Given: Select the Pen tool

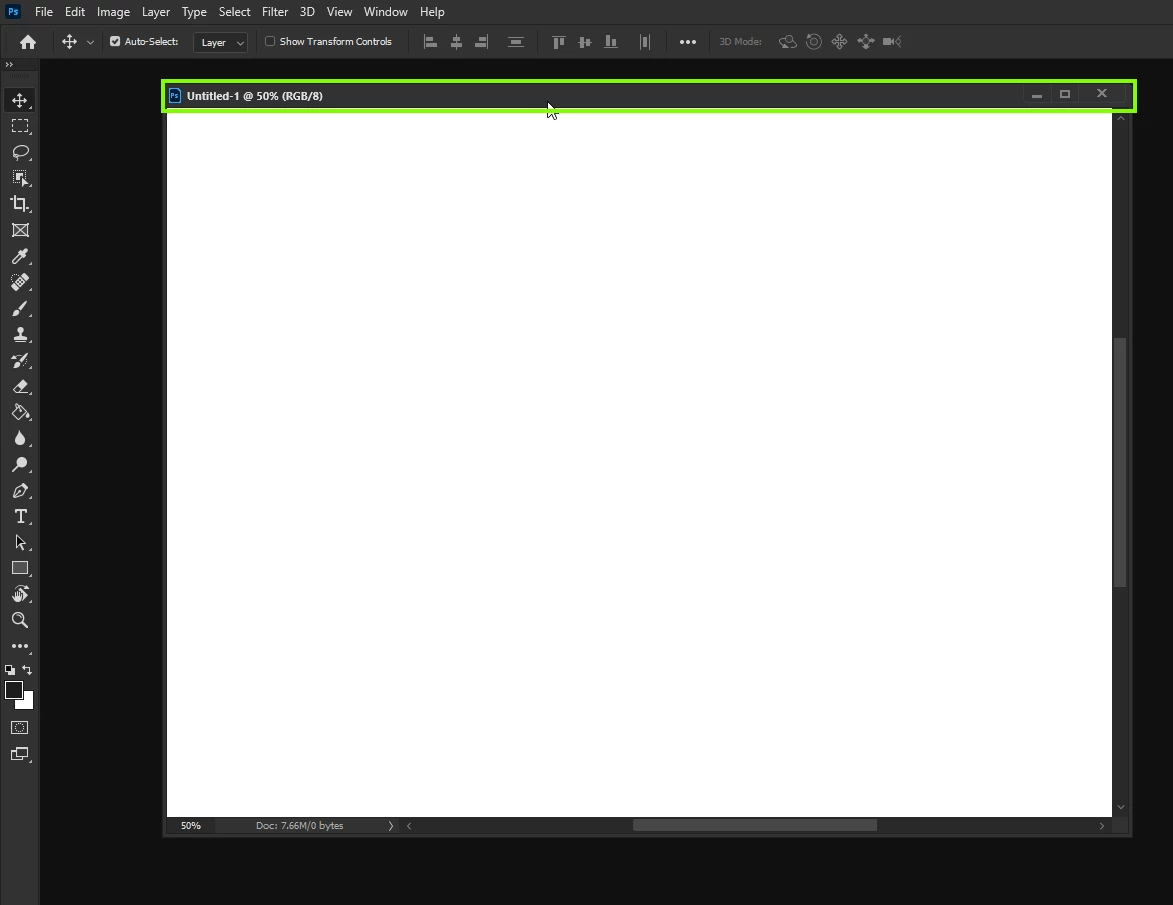Looking at the screenshot, I should [x=20, y=491].
